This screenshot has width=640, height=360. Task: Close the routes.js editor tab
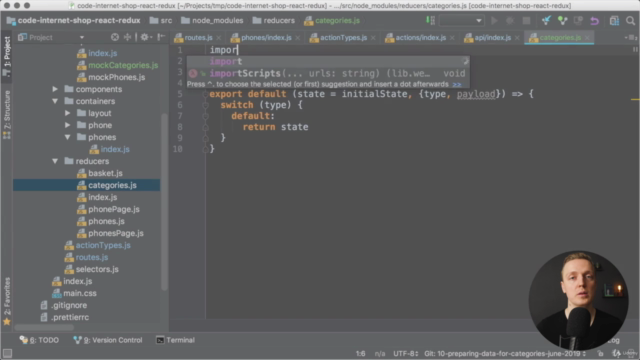click(x=219, y=38)
